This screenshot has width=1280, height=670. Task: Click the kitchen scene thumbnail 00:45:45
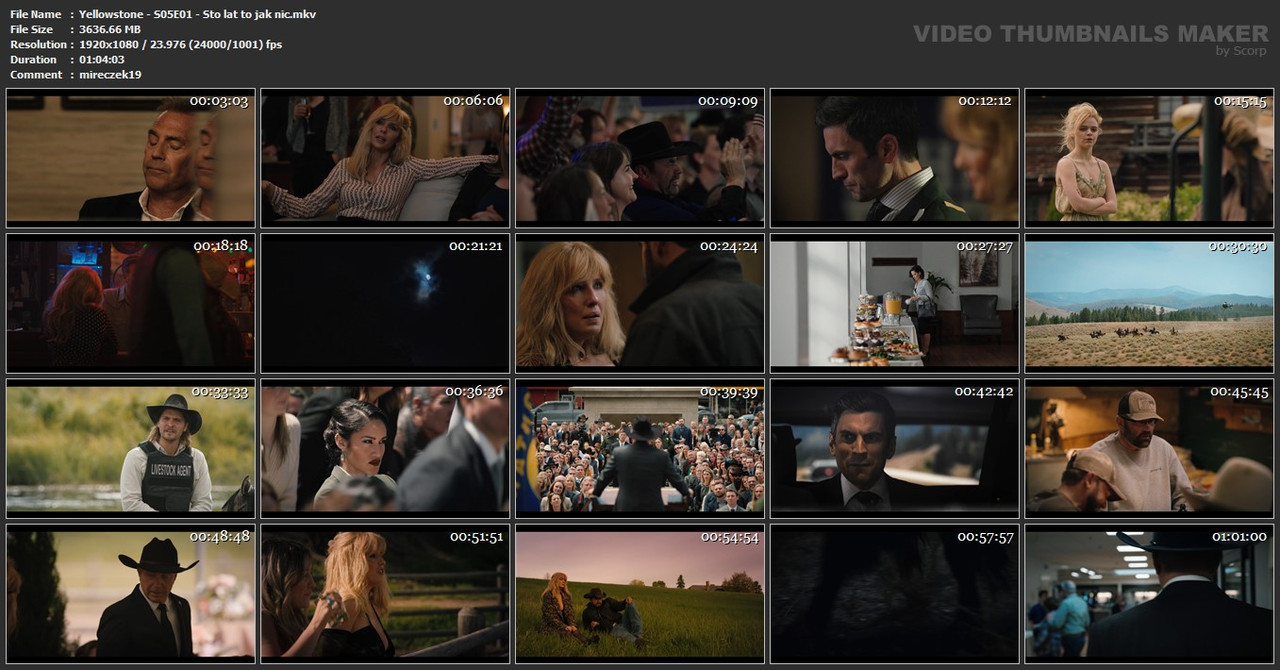point(1149,448)
